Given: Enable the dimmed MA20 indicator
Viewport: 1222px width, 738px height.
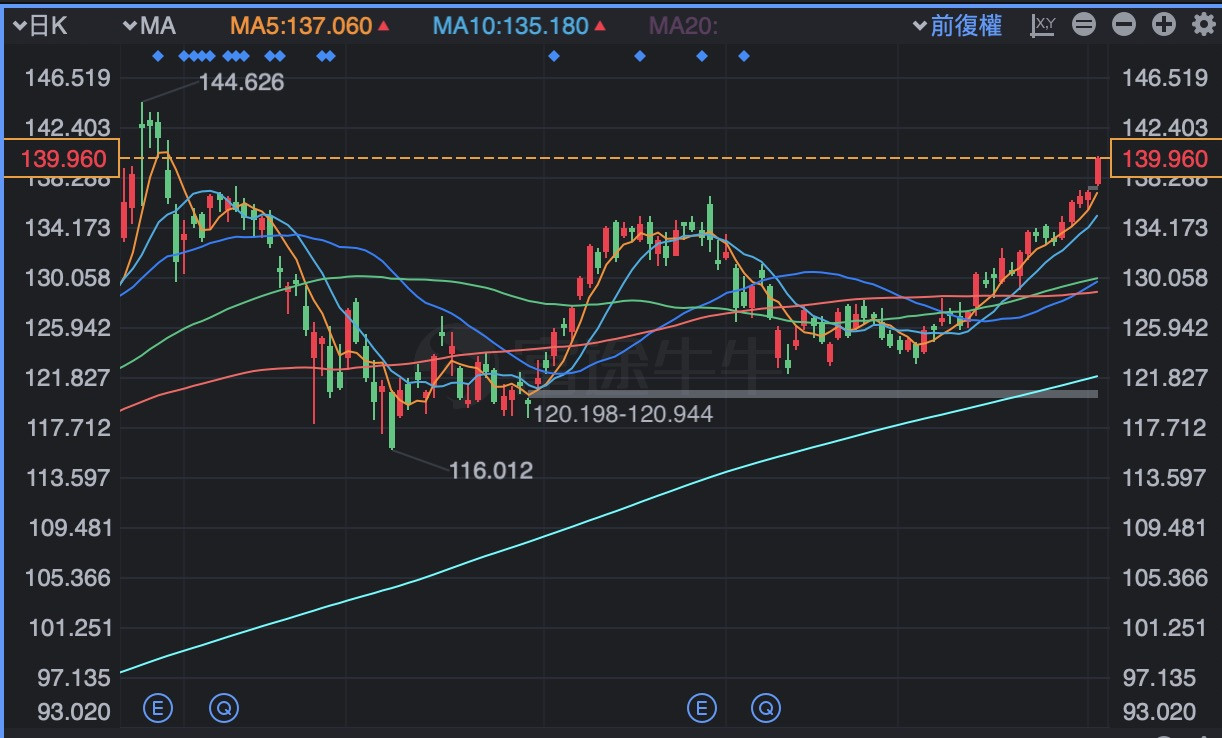Looking at the screenshot, I should pyautogui.click(x=684, y=26).
